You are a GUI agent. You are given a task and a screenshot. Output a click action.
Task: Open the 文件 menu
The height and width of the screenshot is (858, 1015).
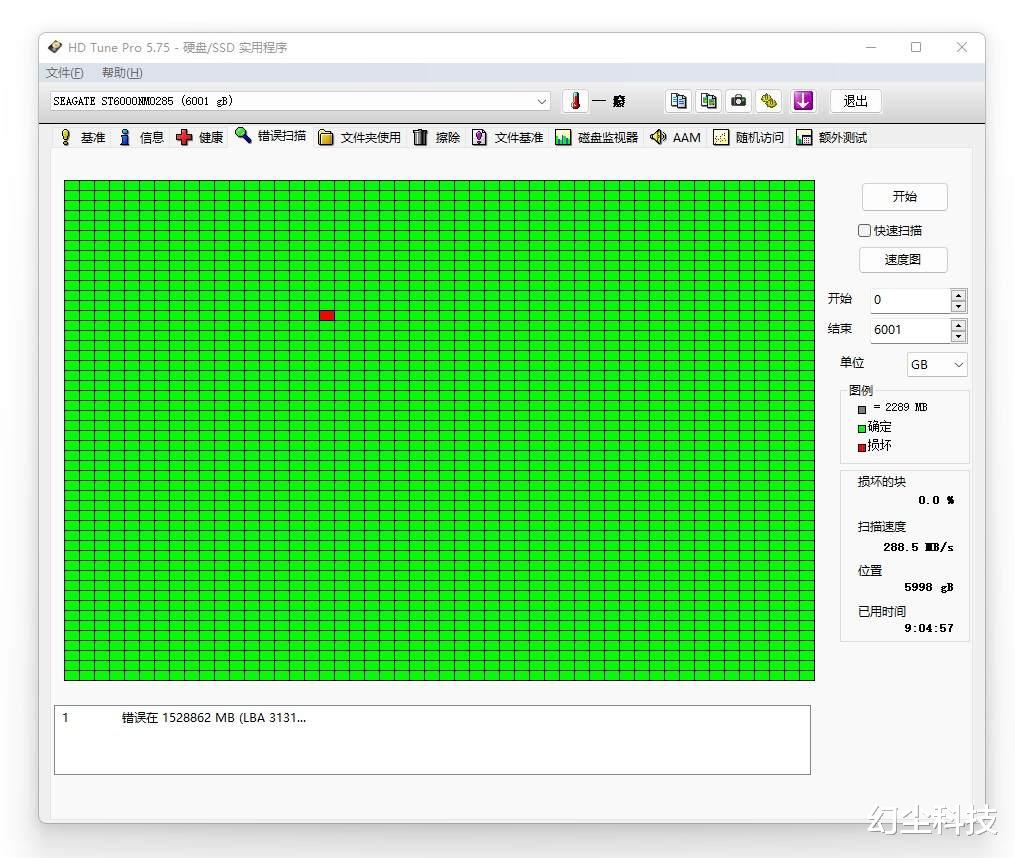click(x=64, y=73)
